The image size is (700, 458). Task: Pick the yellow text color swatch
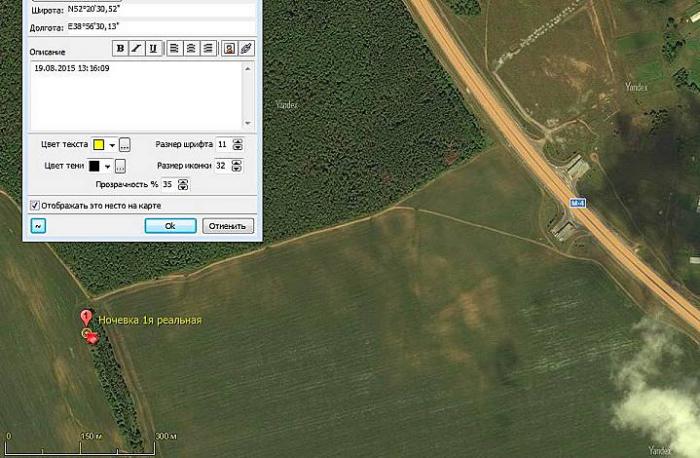coord(99,145)
